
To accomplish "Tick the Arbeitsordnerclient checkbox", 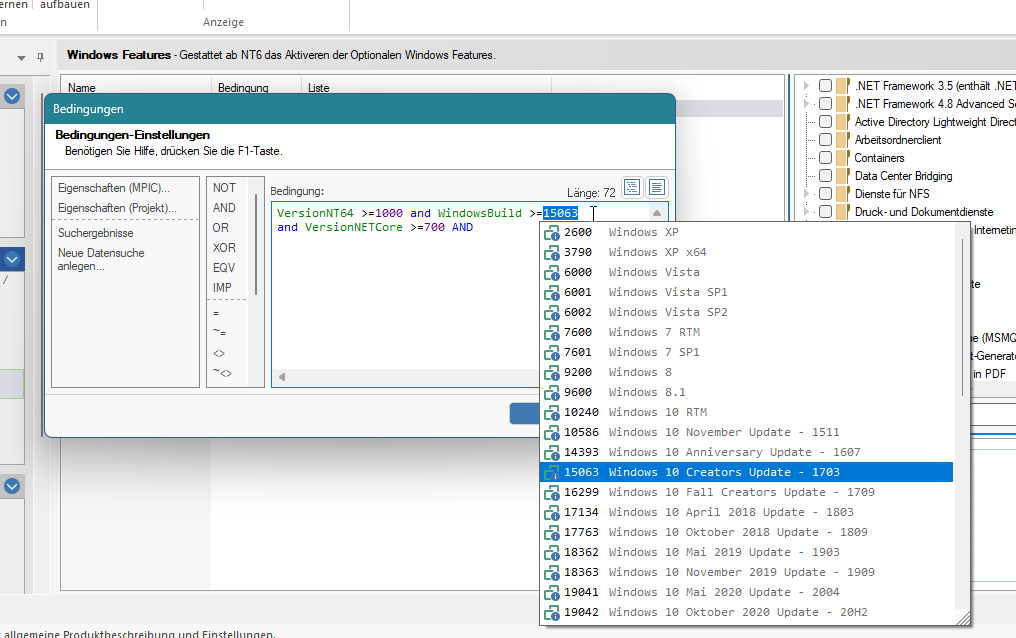I will [825, 140].
